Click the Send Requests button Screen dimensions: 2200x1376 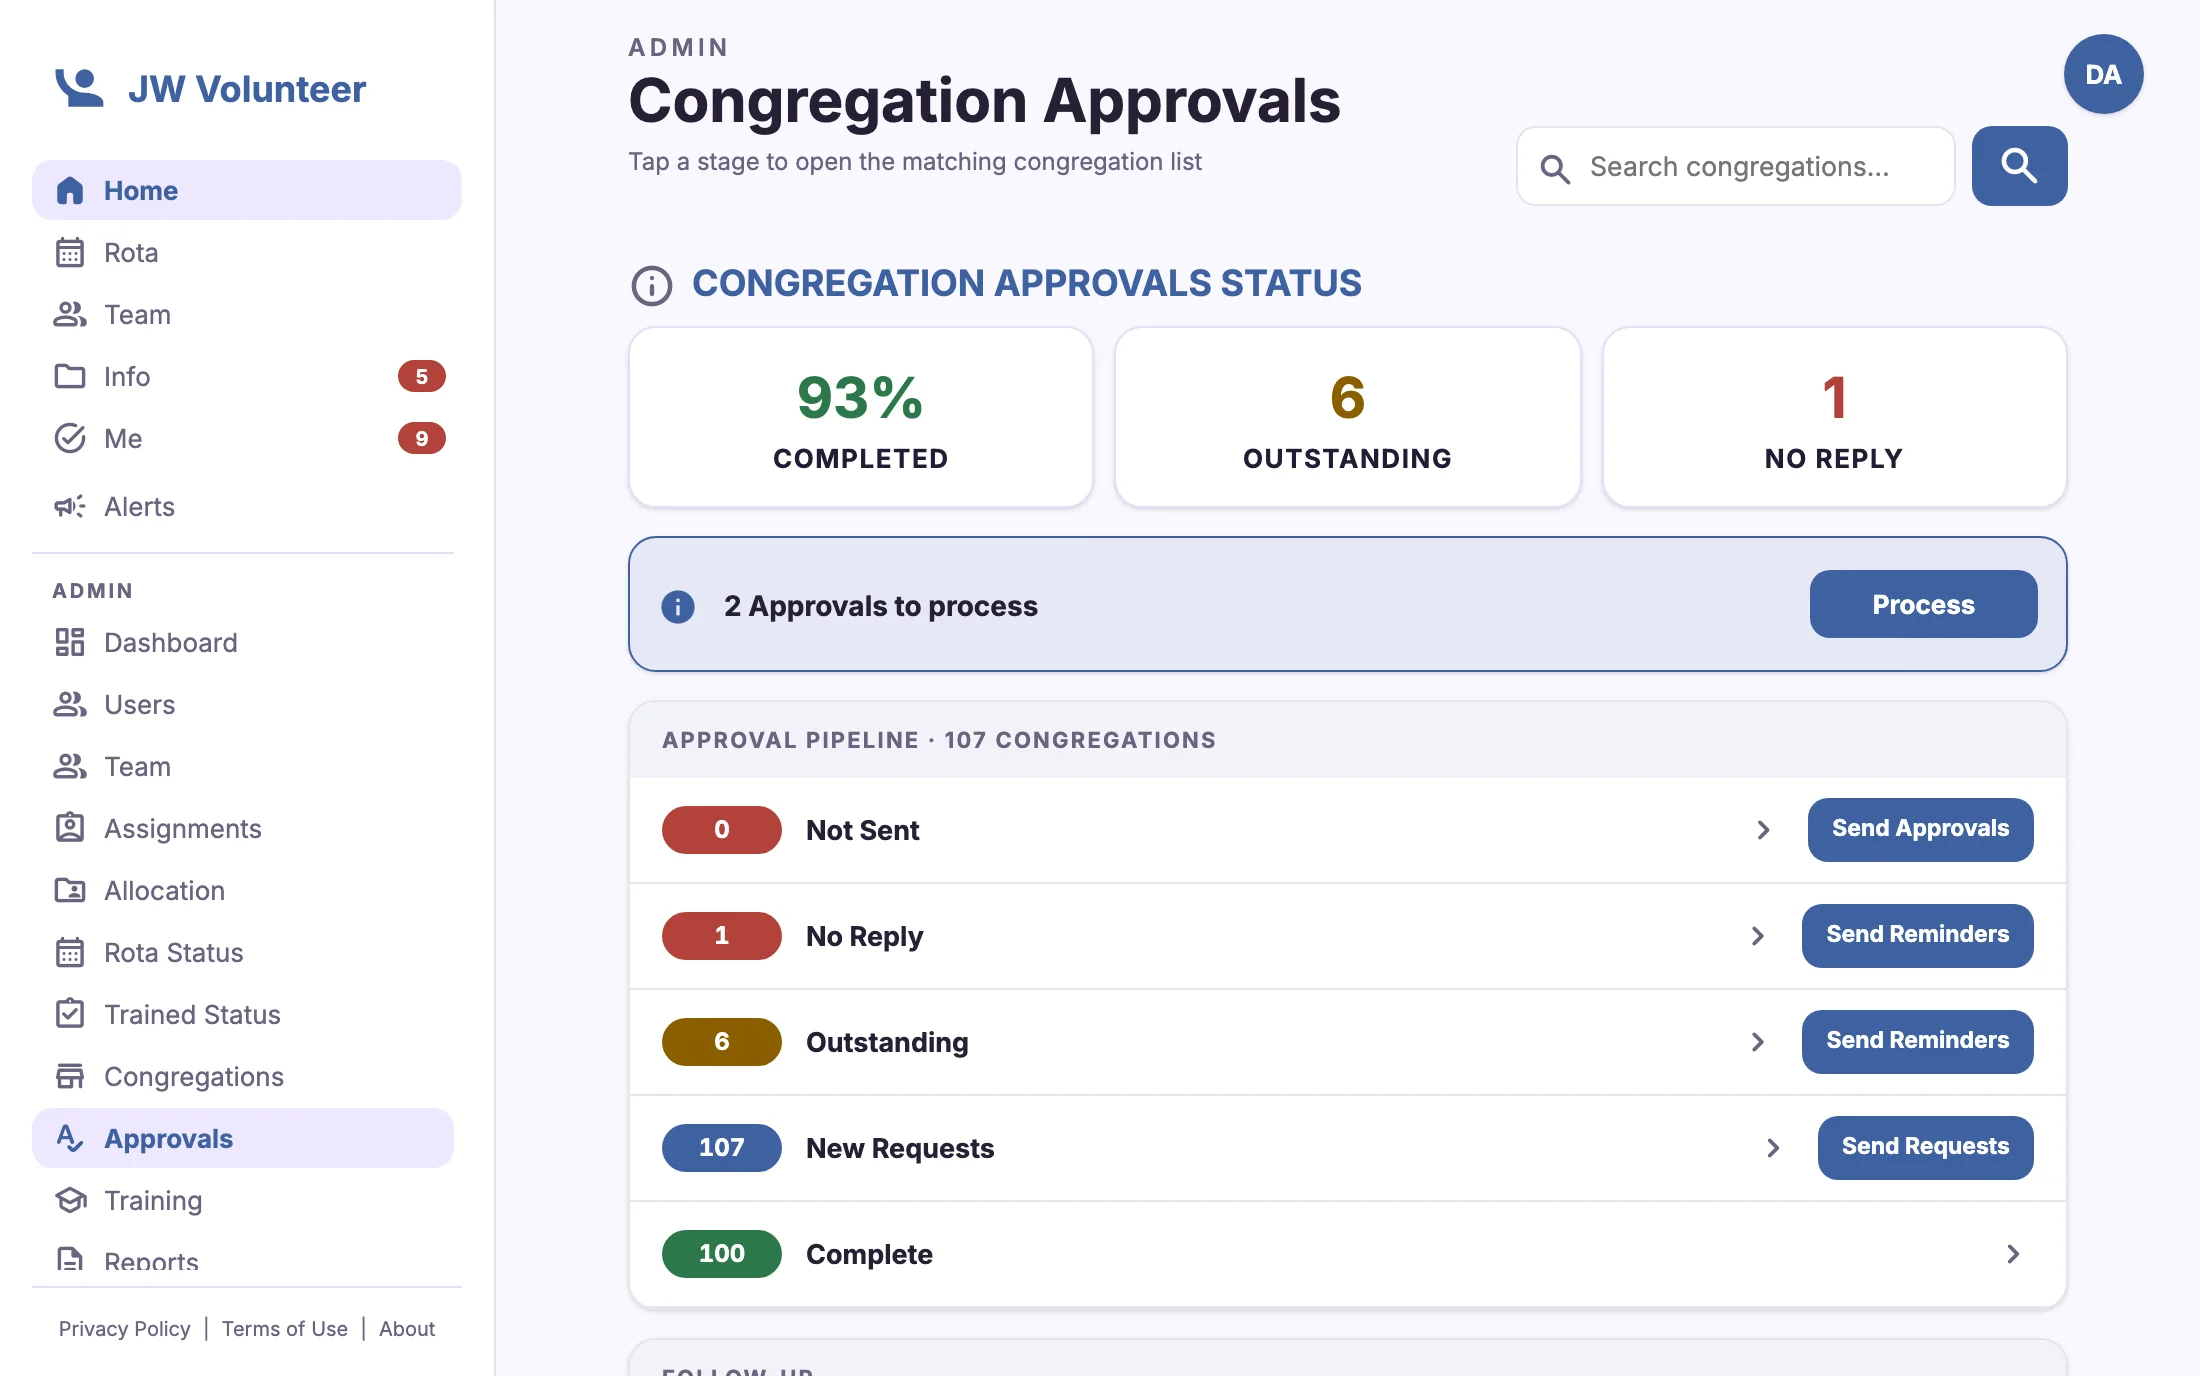pyautogui.click(x=1925, y=1147)
